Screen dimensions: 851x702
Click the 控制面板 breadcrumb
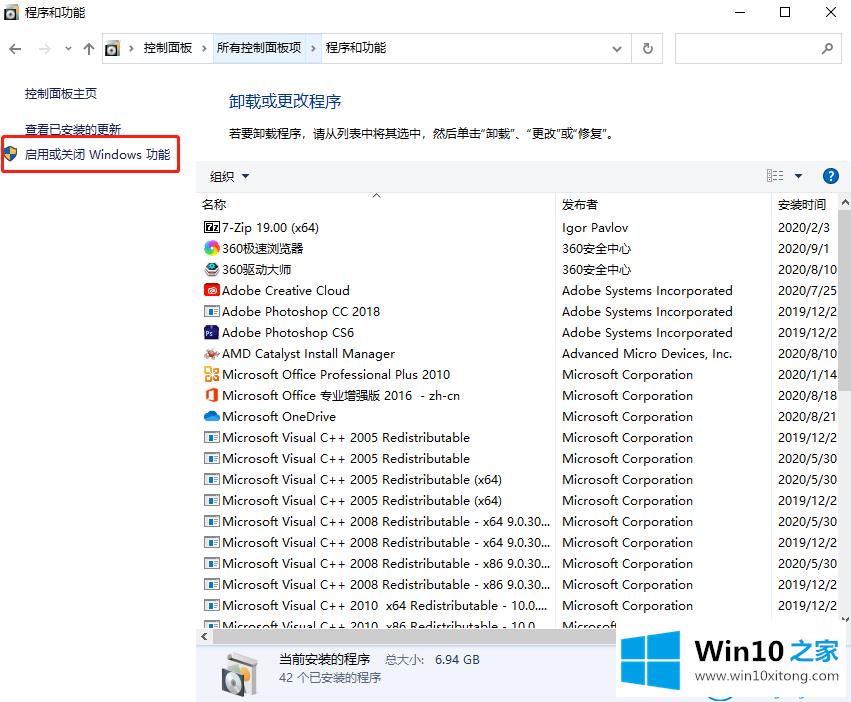tap(168, 48)
